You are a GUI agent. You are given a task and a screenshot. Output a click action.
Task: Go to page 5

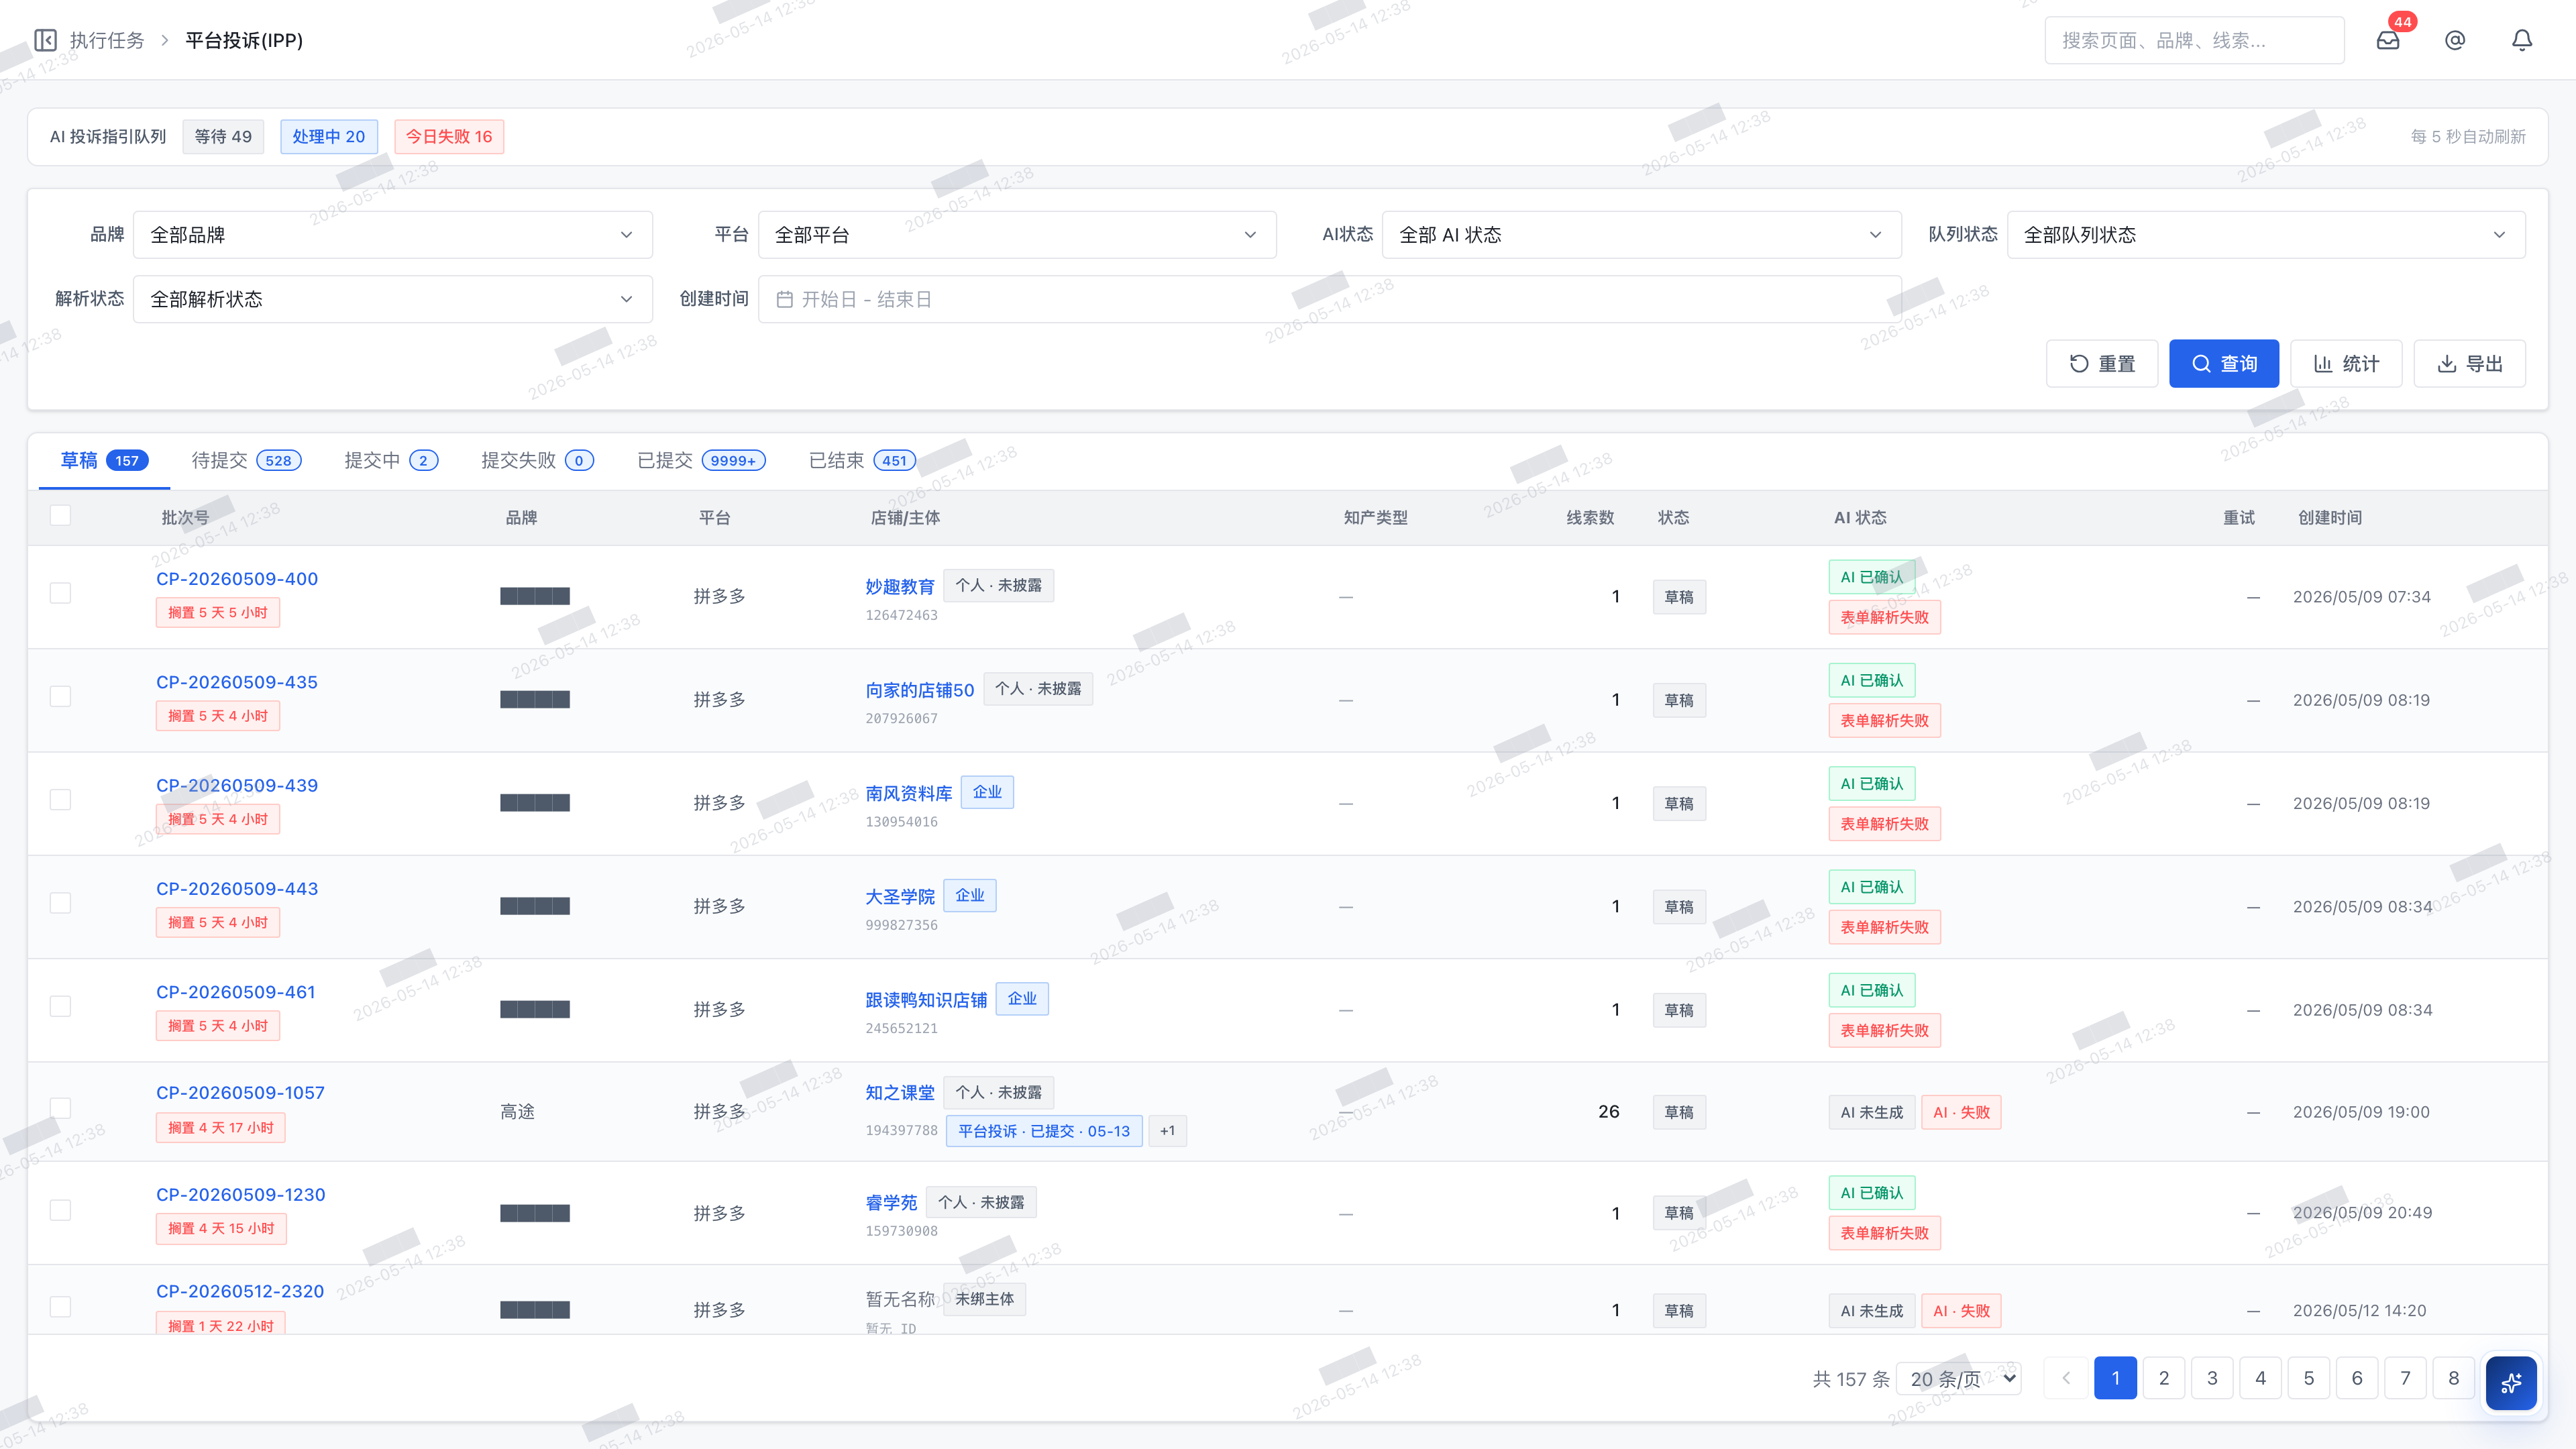[x=2309, y=1378]
